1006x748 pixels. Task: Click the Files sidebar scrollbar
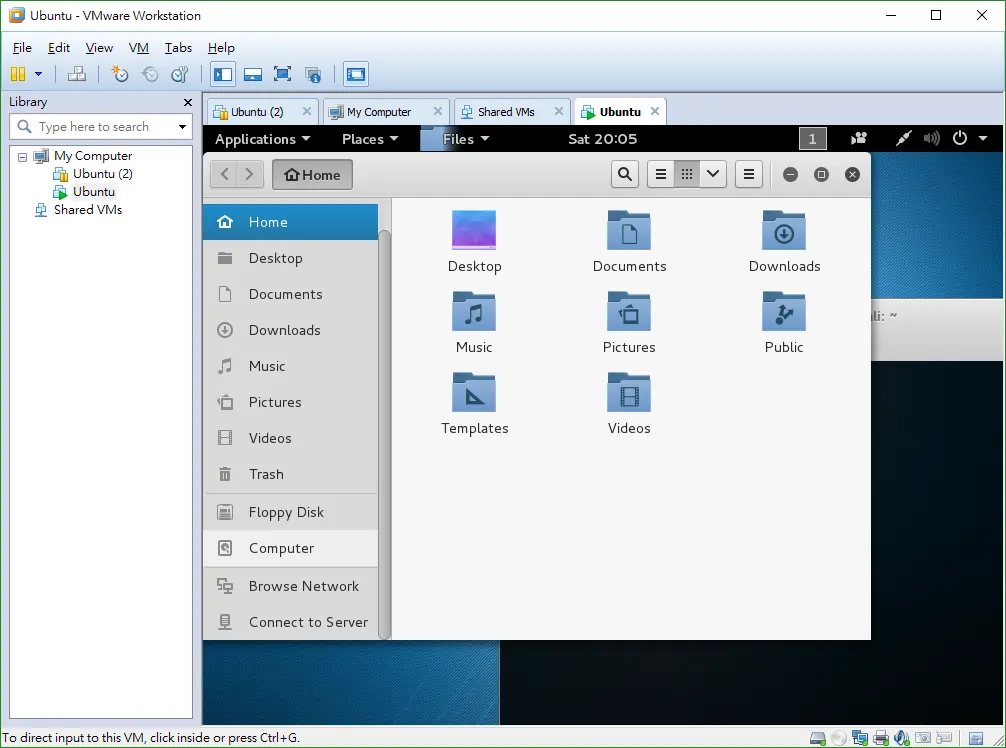(384, 434)
